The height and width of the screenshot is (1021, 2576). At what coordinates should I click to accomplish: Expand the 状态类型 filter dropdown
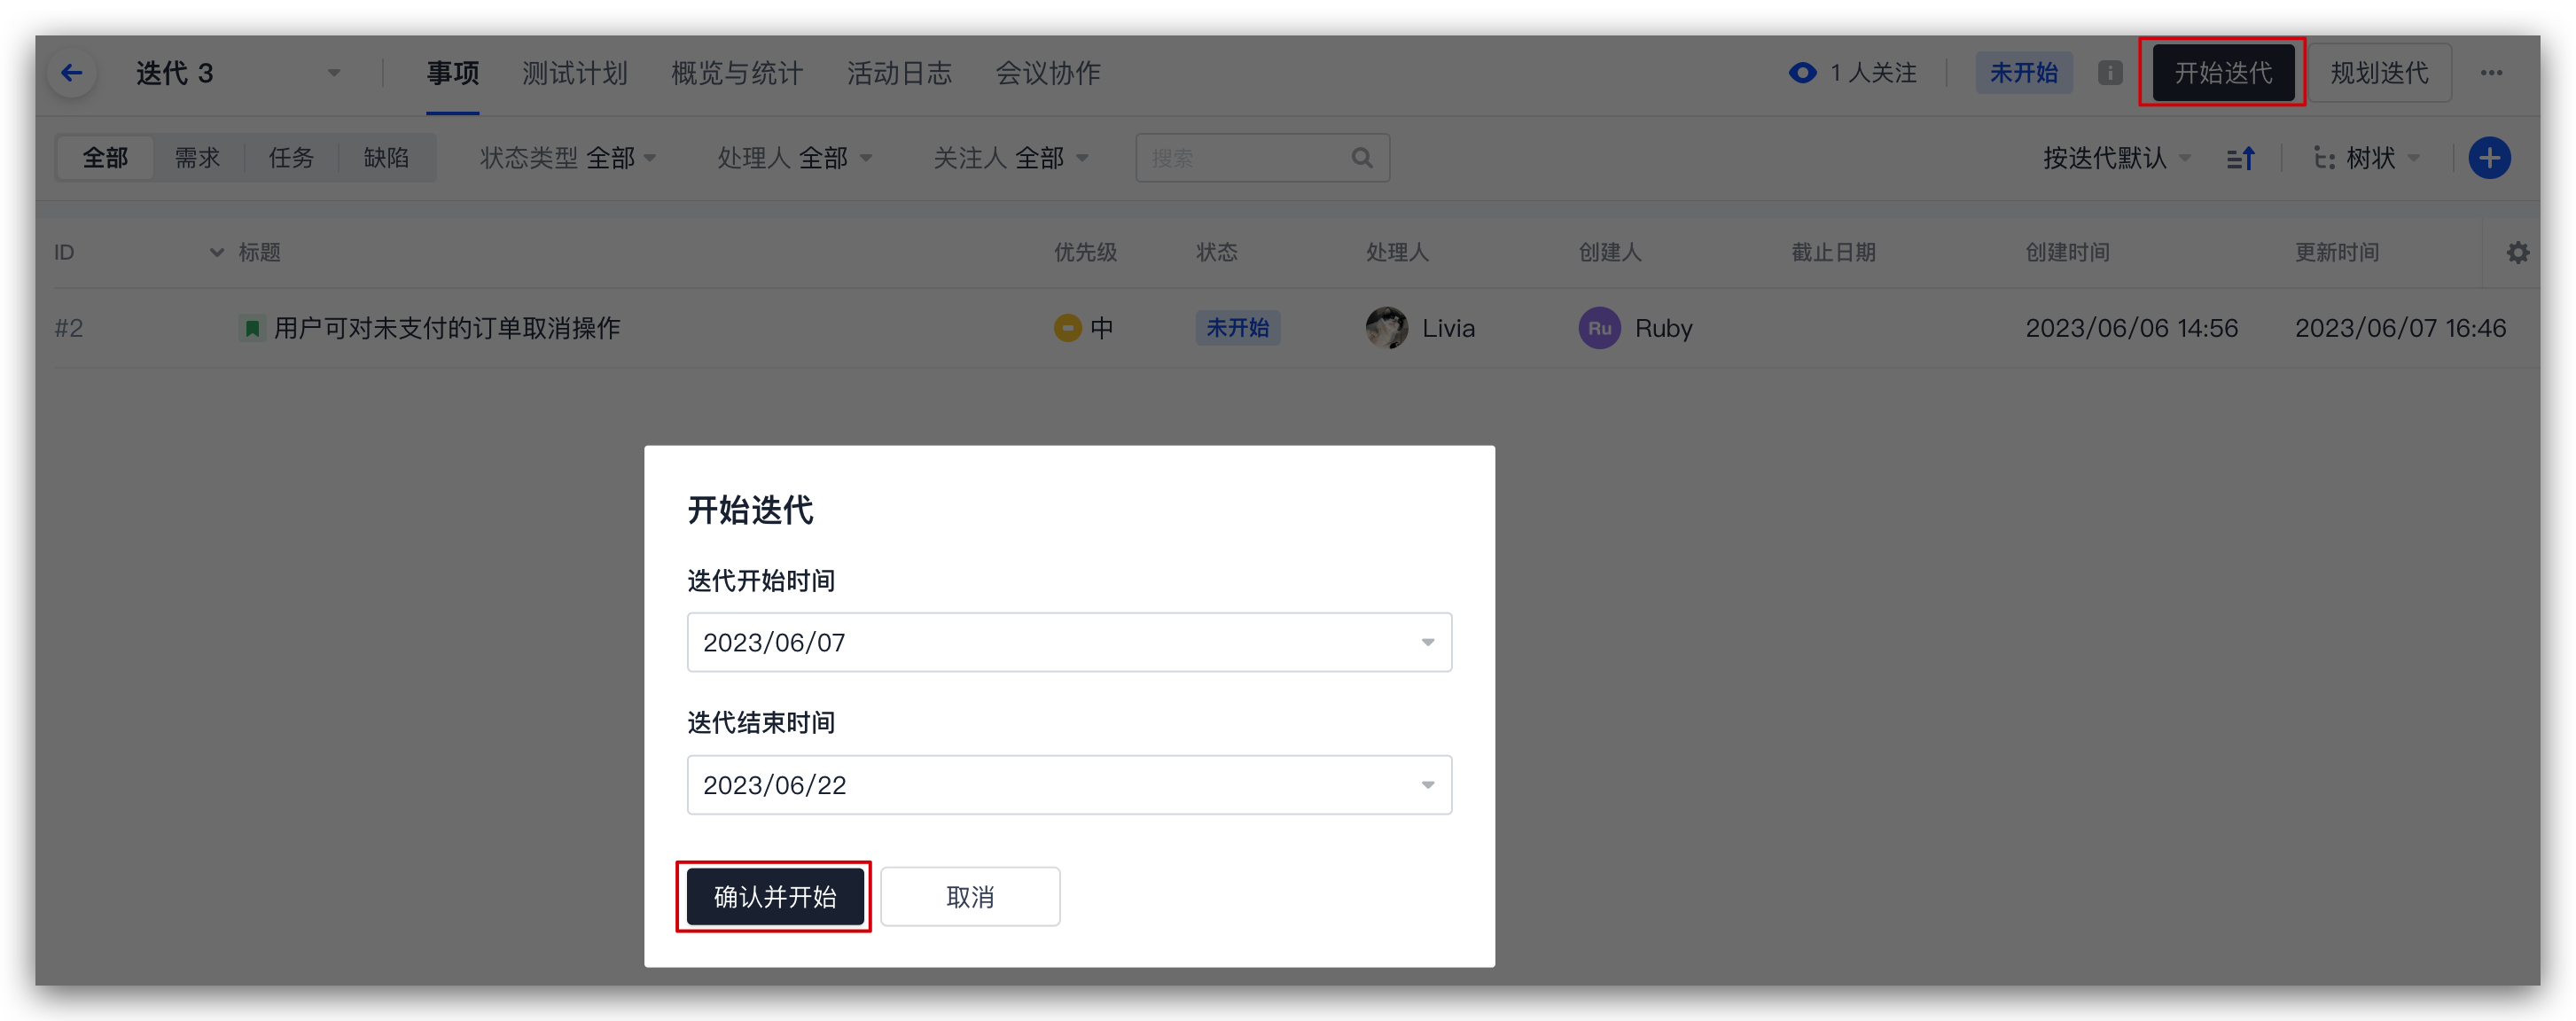(x=567, y=158)
